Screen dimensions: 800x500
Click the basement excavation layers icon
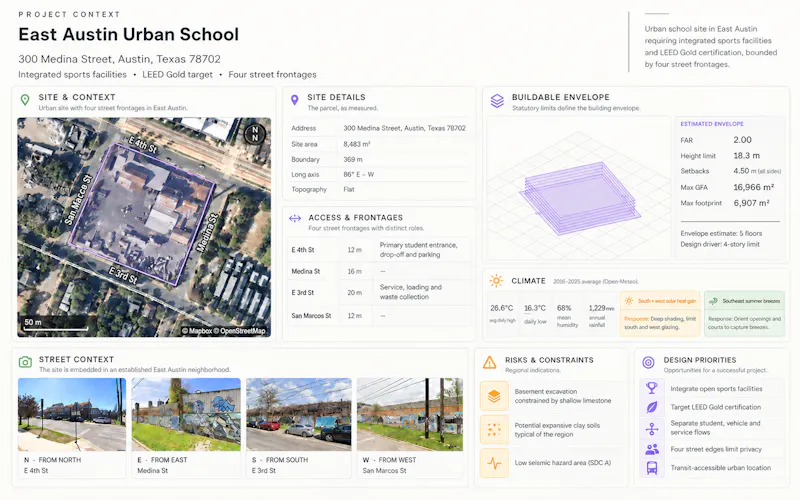pyautogui.click(x=494, y=396)
